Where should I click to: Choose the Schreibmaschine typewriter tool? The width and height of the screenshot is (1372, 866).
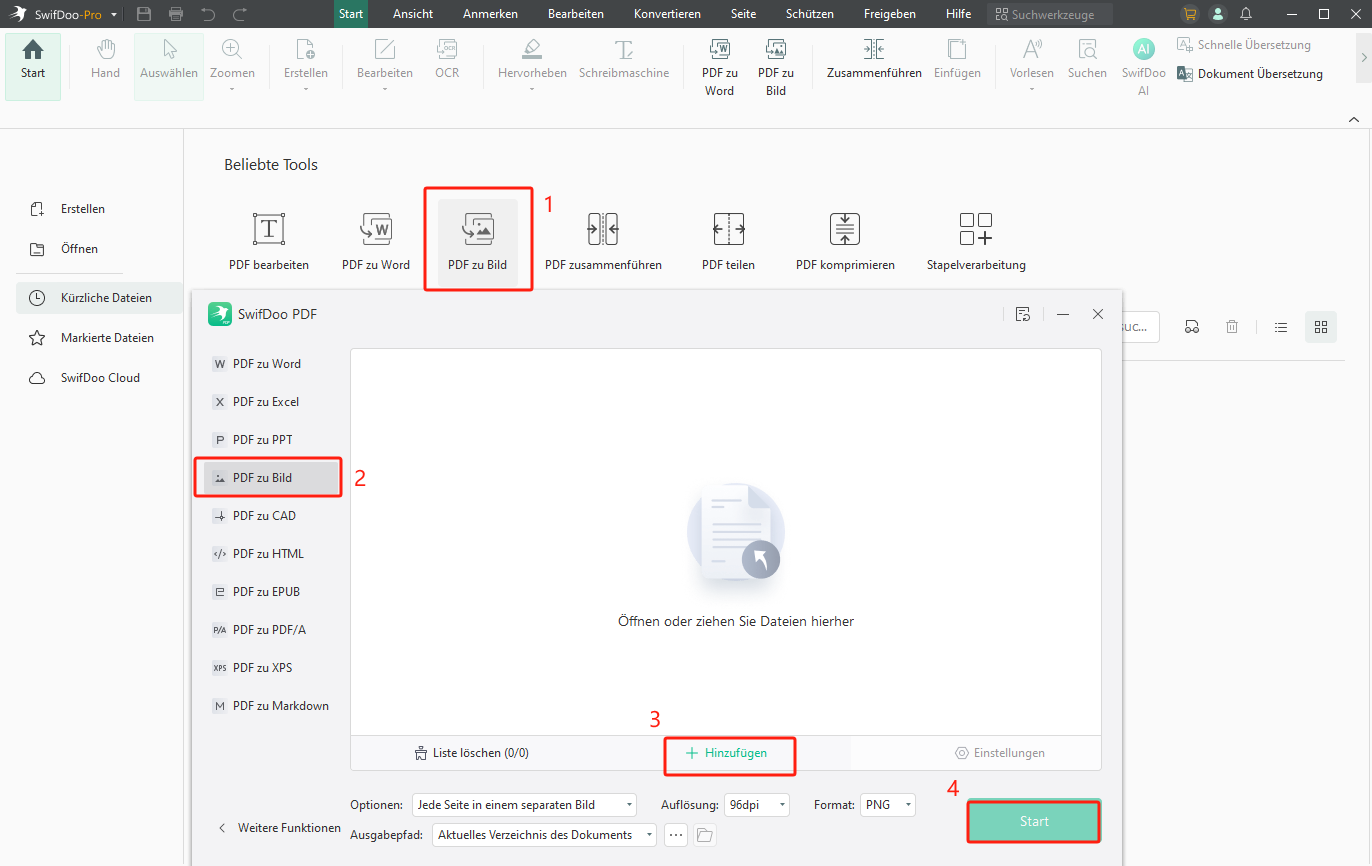tap(624, 60)
